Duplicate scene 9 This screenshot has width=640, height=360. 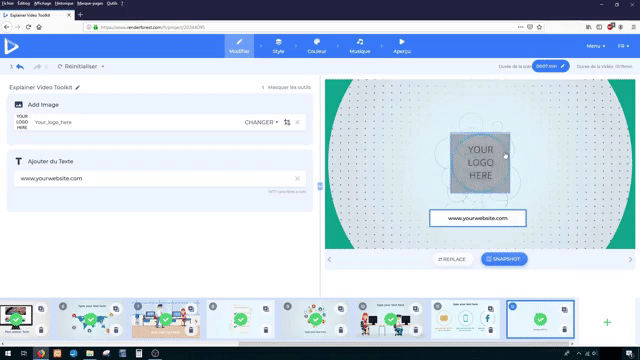point(341,309)
